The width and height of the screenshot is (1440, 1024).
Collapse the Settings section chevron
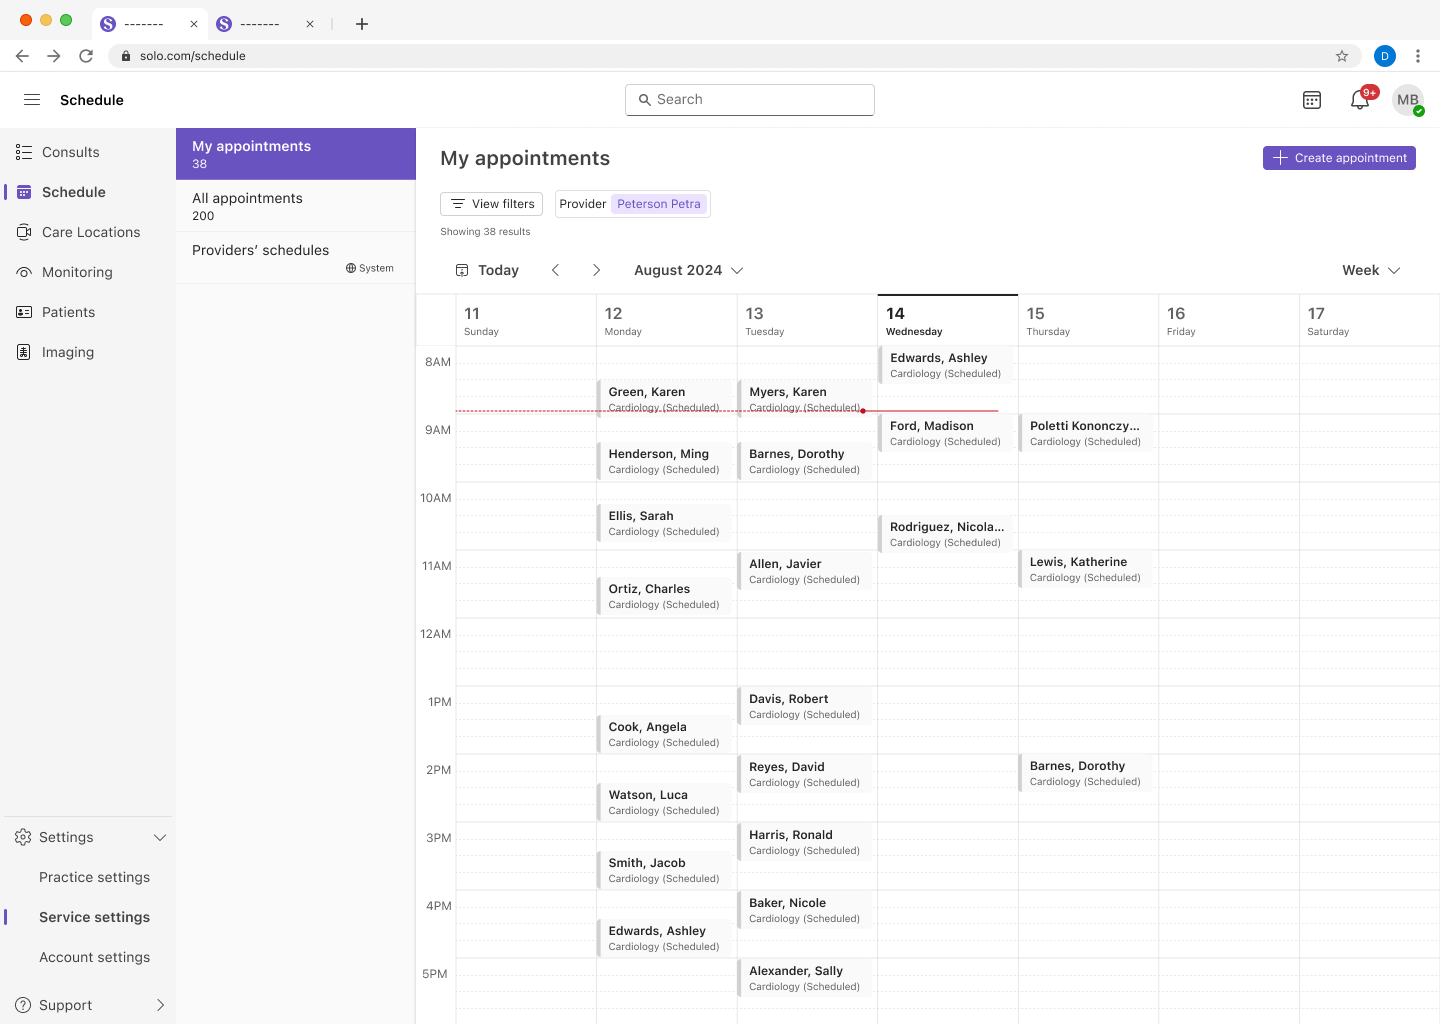[x=160, y=837]
